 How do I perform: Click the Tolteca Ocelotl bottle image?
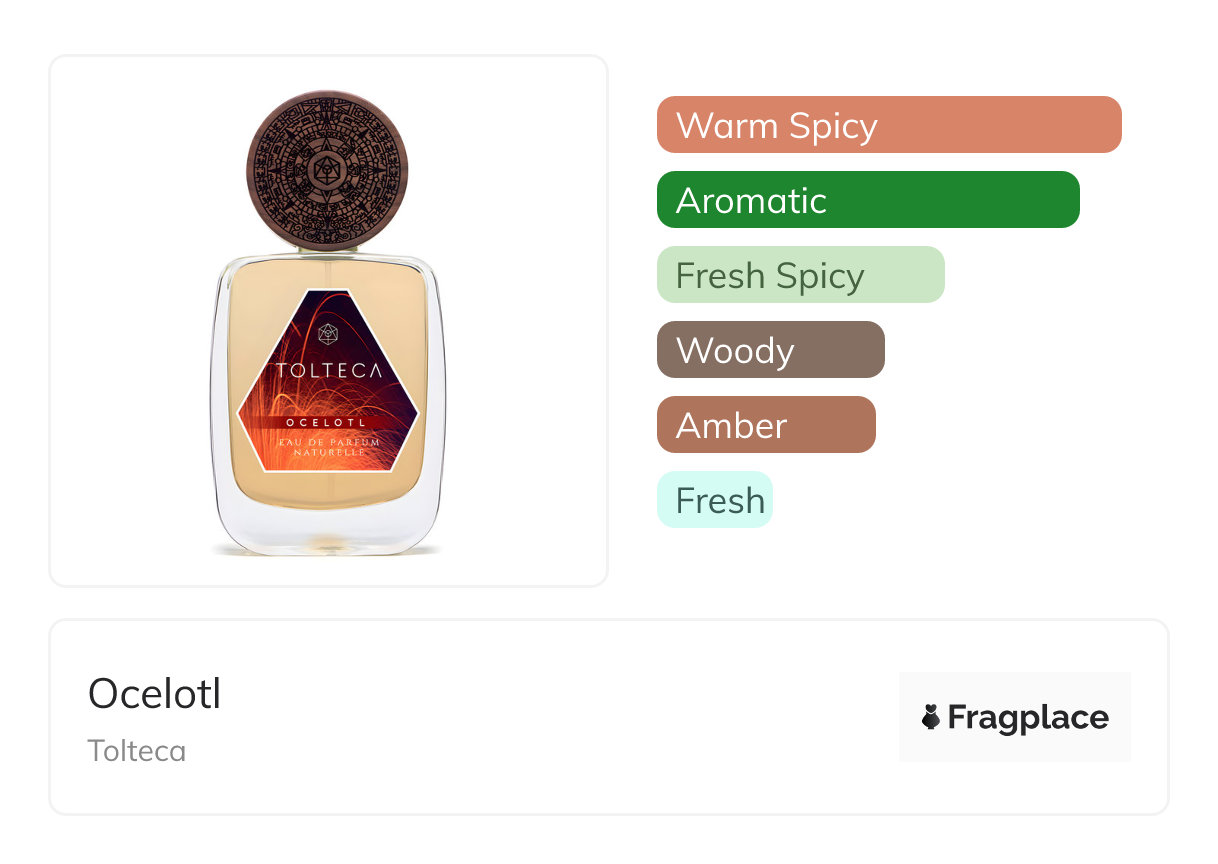(328, 322)
